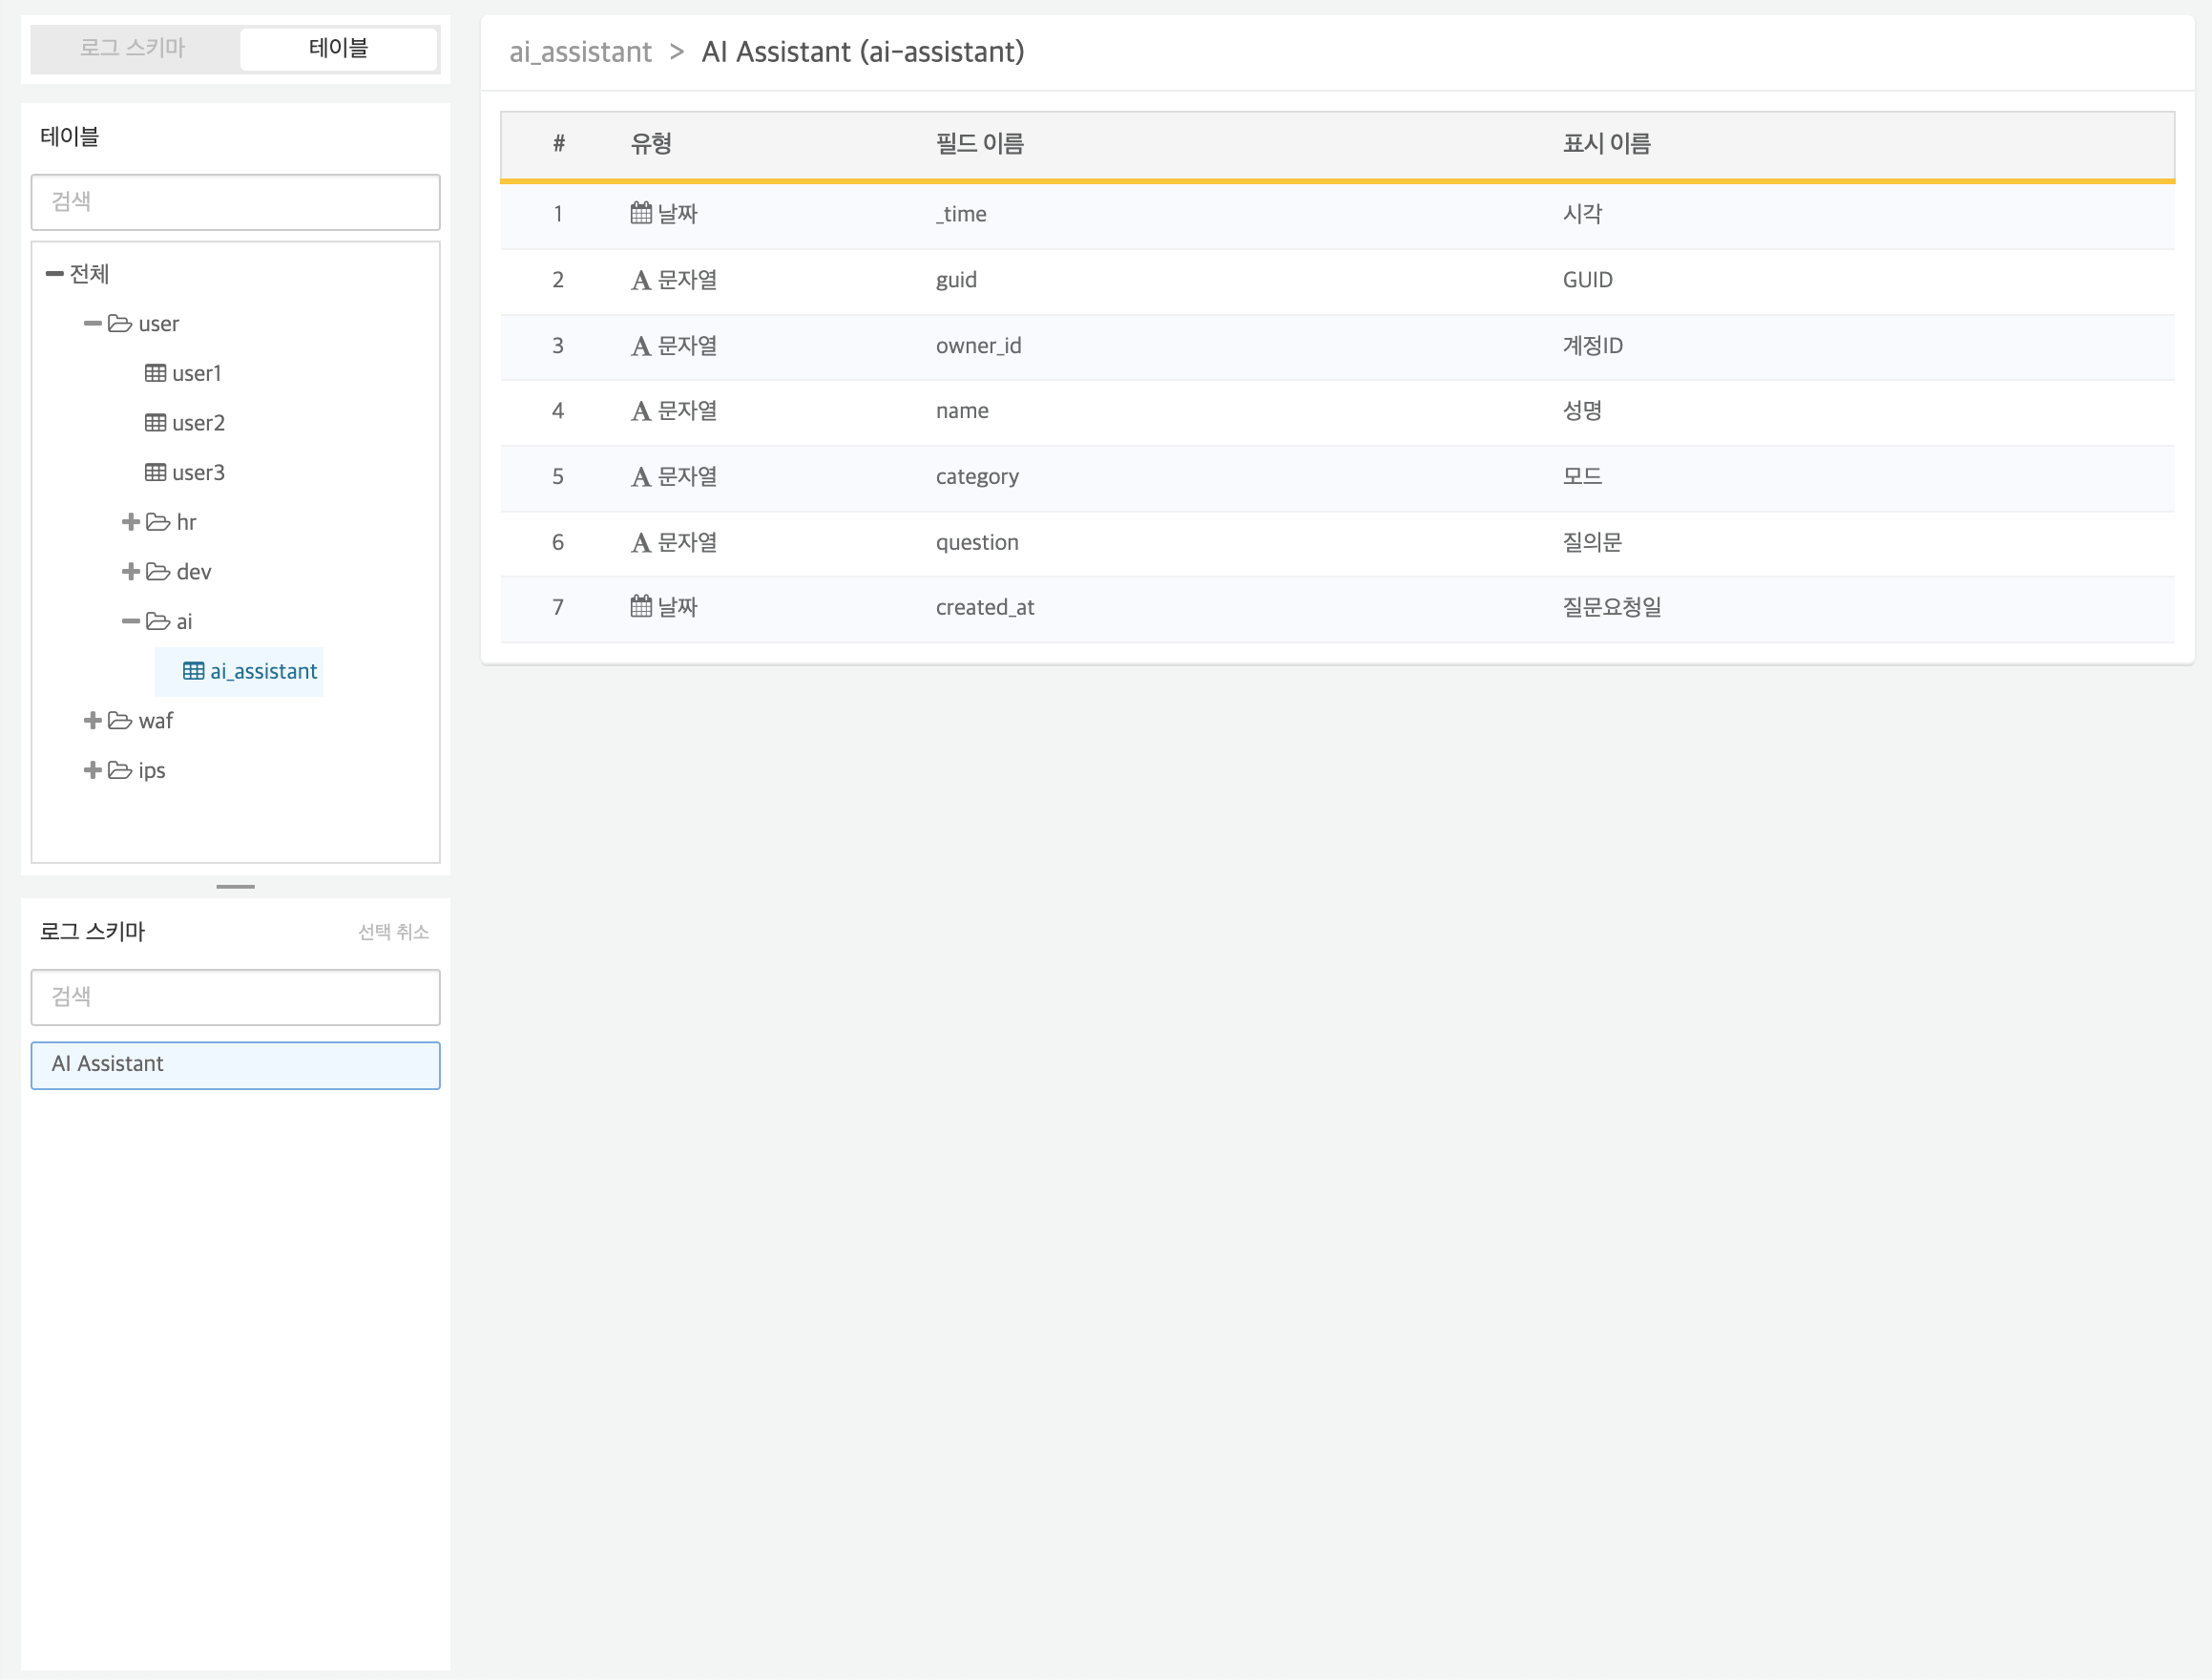Expand the dev folder
Image resolution: width=2212 pixels, height=1680 pixels.
click(131, 572)
